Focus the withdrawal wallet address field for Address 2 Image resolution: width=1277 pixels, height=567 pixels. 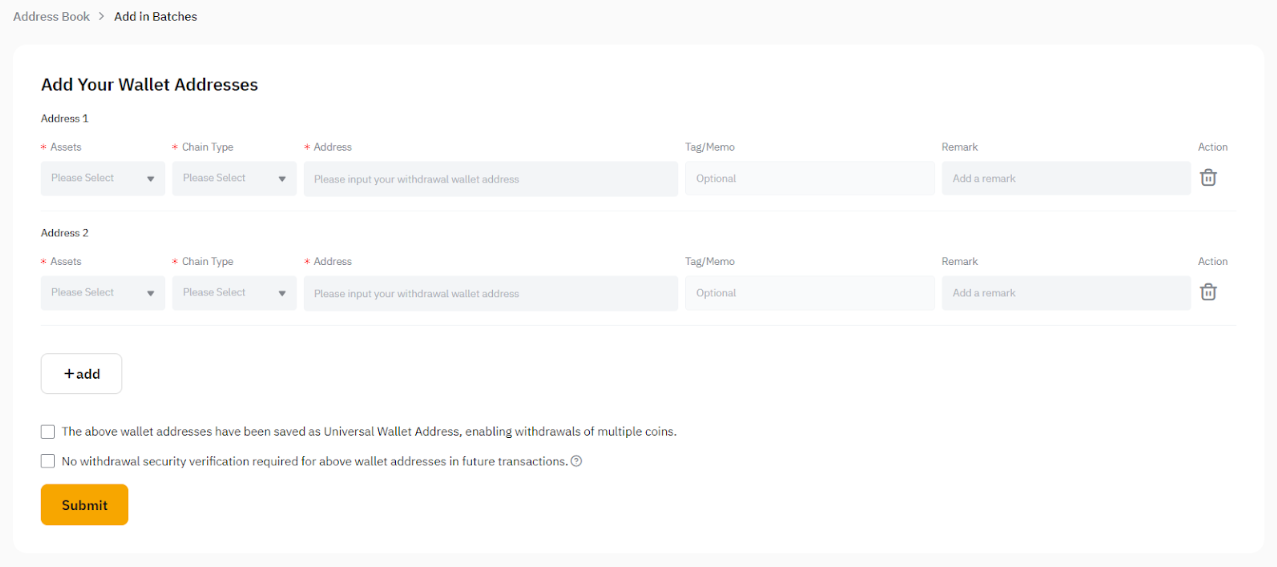tap(490, 293)
